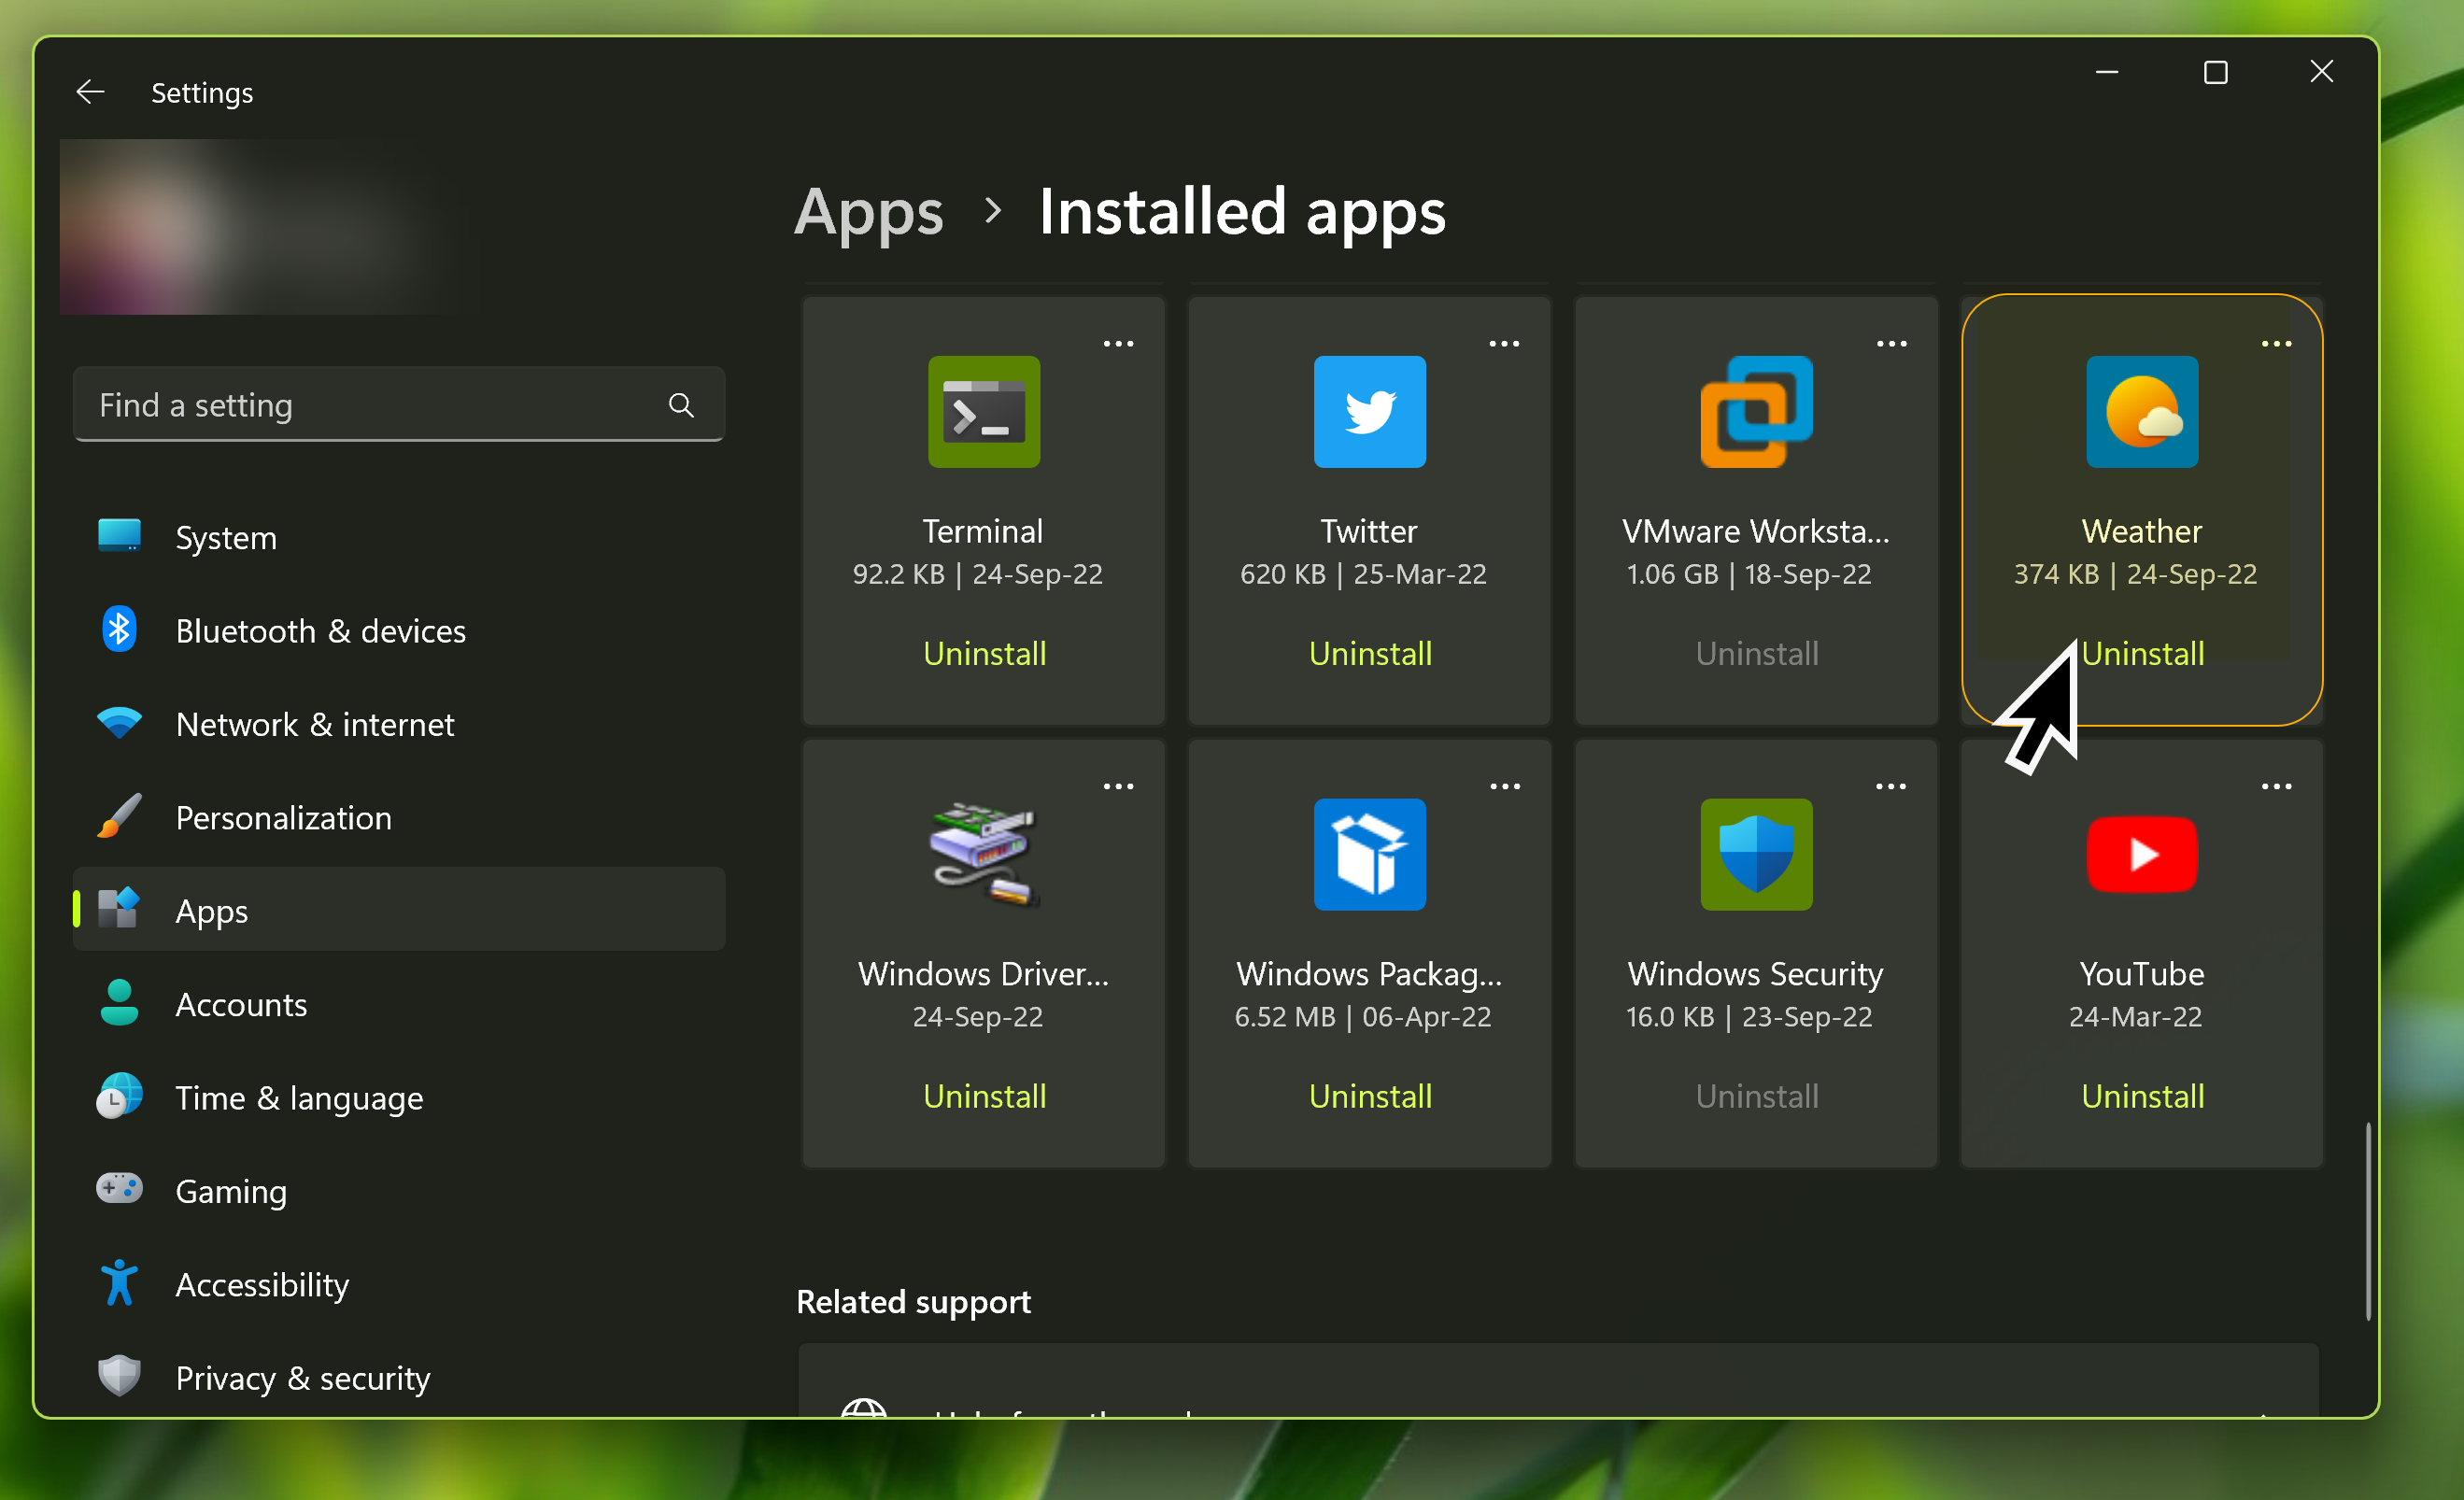Click the Windows Driver package icon
The height and width of the screenshot is (1500, 2464).
(x=983, y=854)
